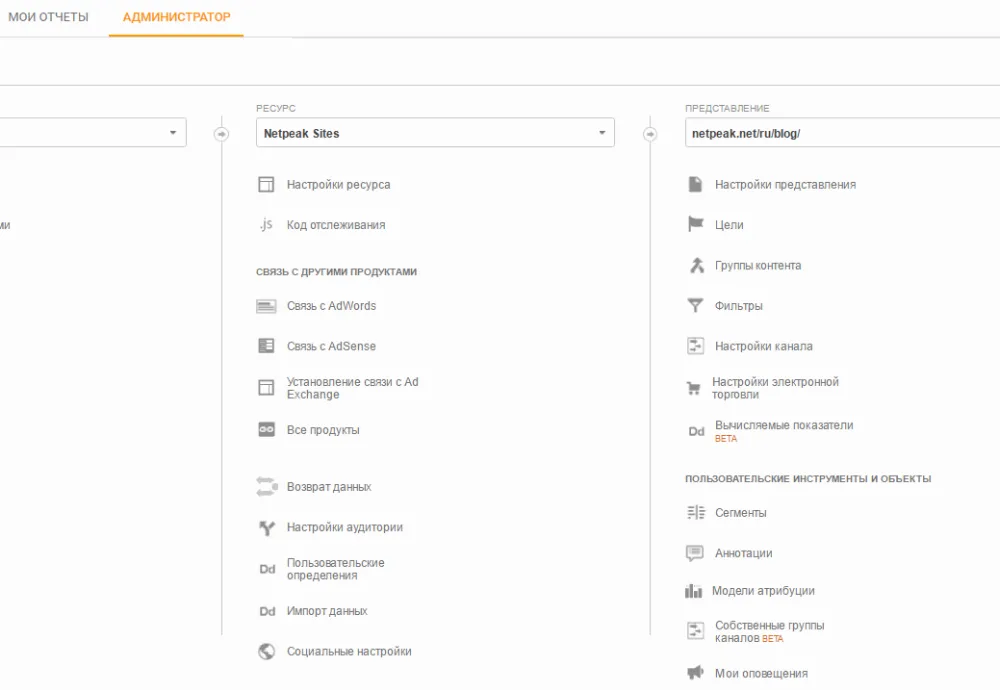Click the Настройки аудитории fork icon

point(267,527)
